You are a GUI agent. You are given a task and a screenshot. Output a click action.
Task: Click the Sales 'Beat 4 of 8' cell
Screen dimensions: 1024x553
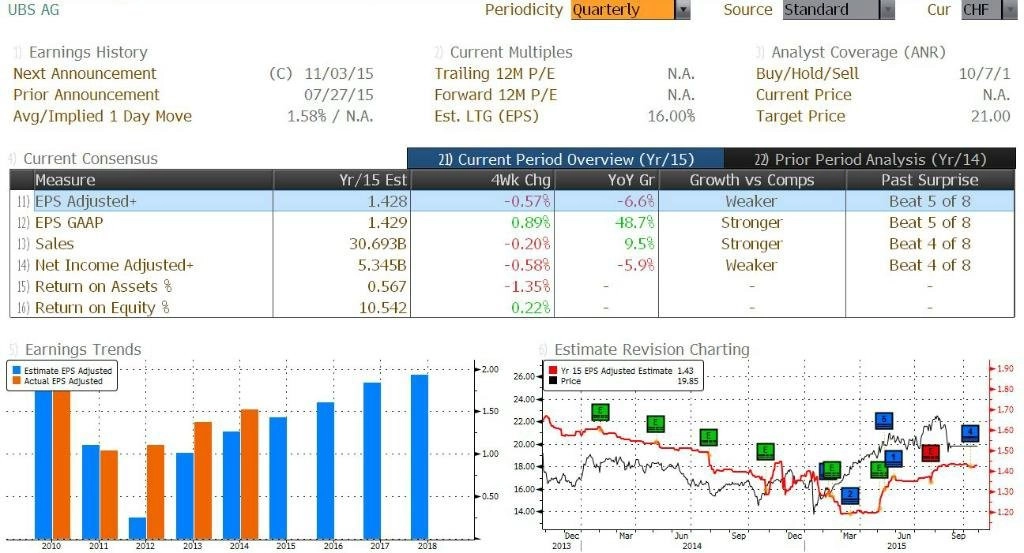point(930,244)
